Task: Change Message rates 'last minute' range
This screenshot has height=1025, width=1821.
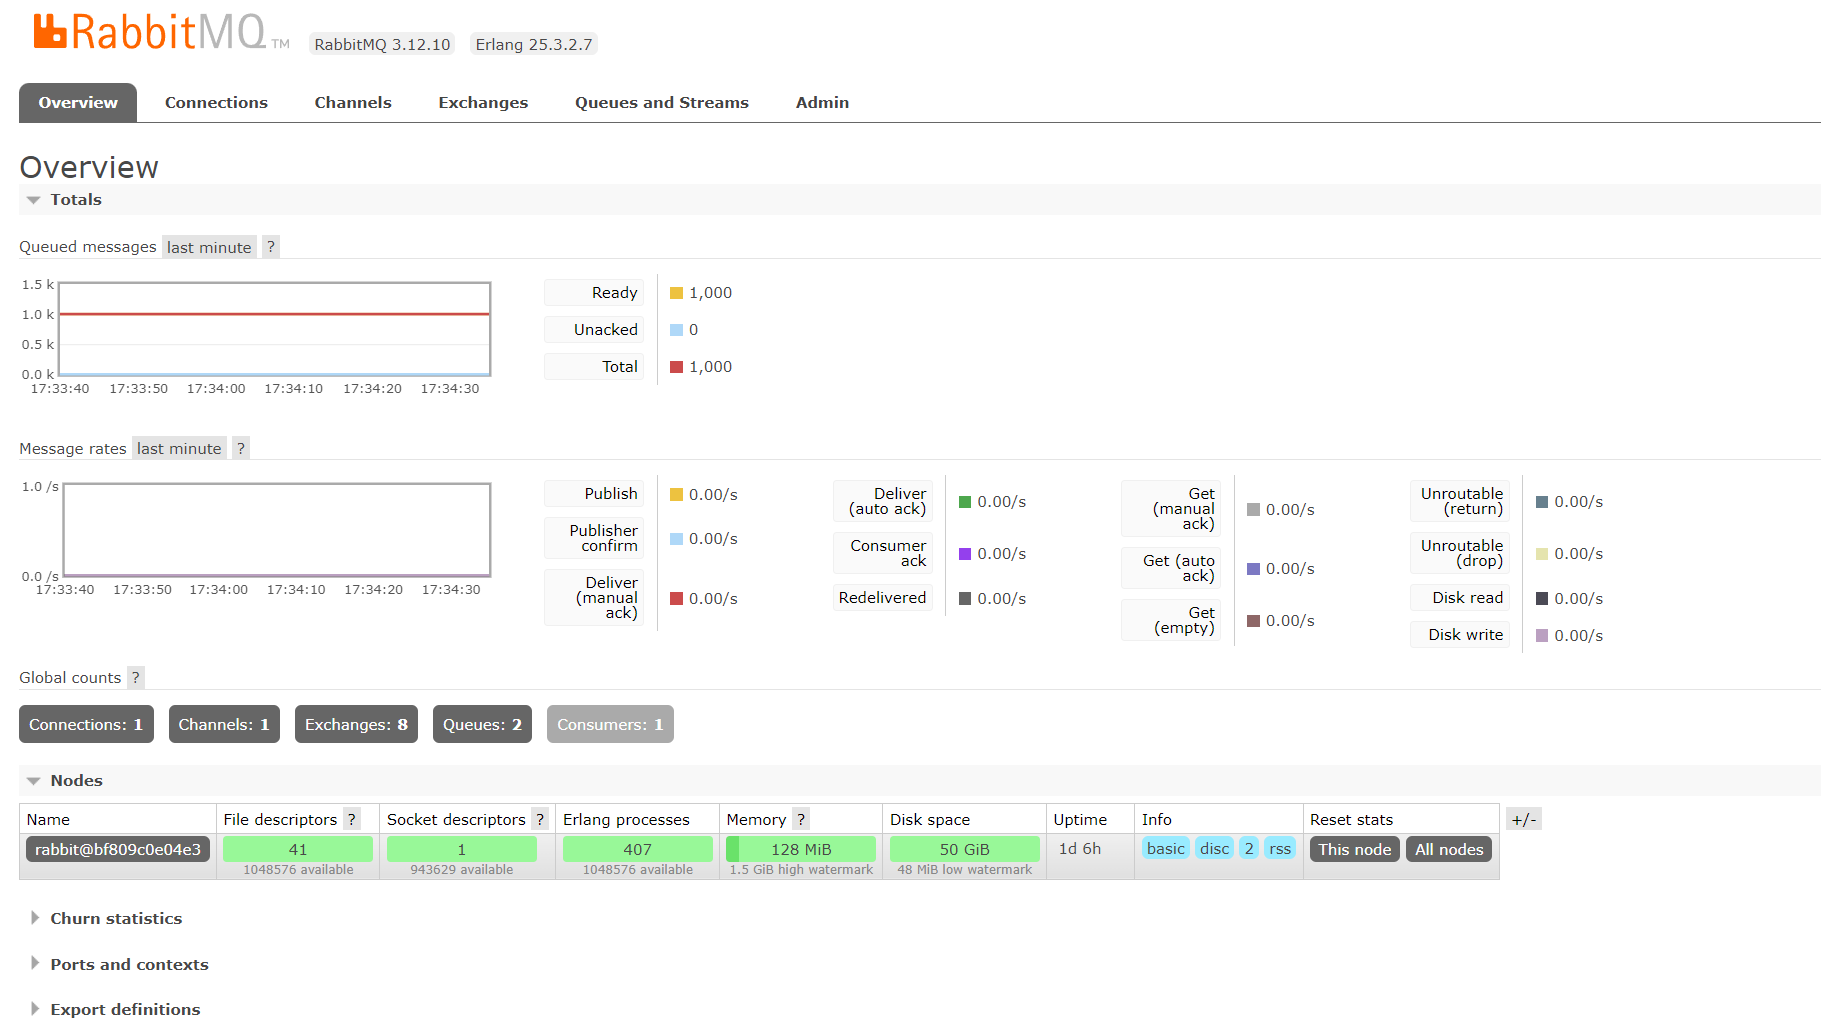Action: pyautogui.click(x=179, y=448)
